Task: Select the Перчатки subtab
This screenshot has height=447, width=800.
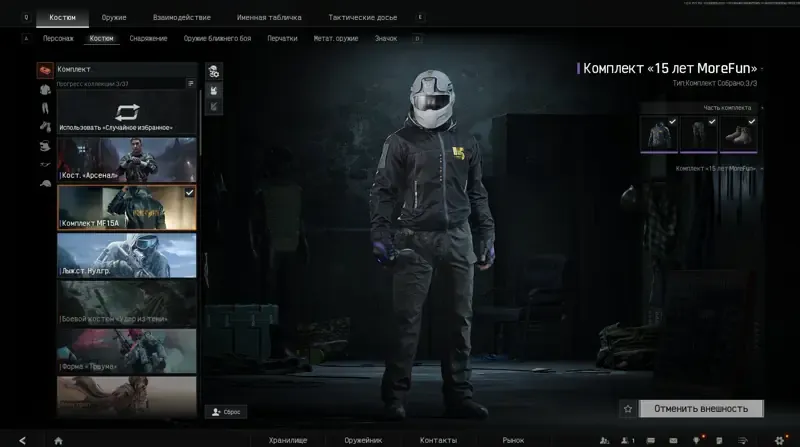Action: point(282,38)
